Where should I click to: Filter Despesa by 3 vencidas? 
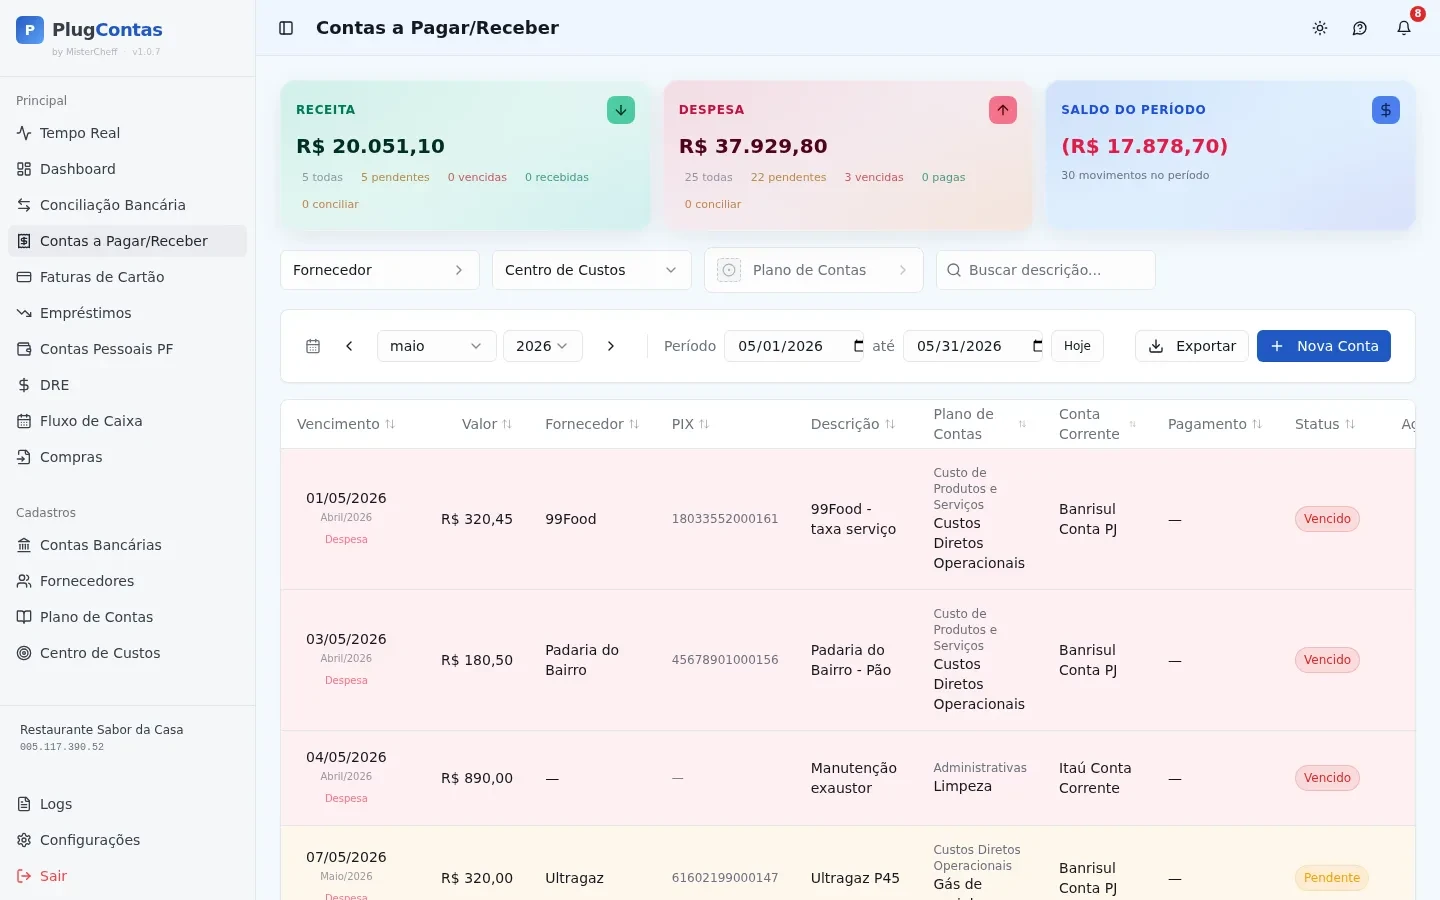tap(874, 177)
